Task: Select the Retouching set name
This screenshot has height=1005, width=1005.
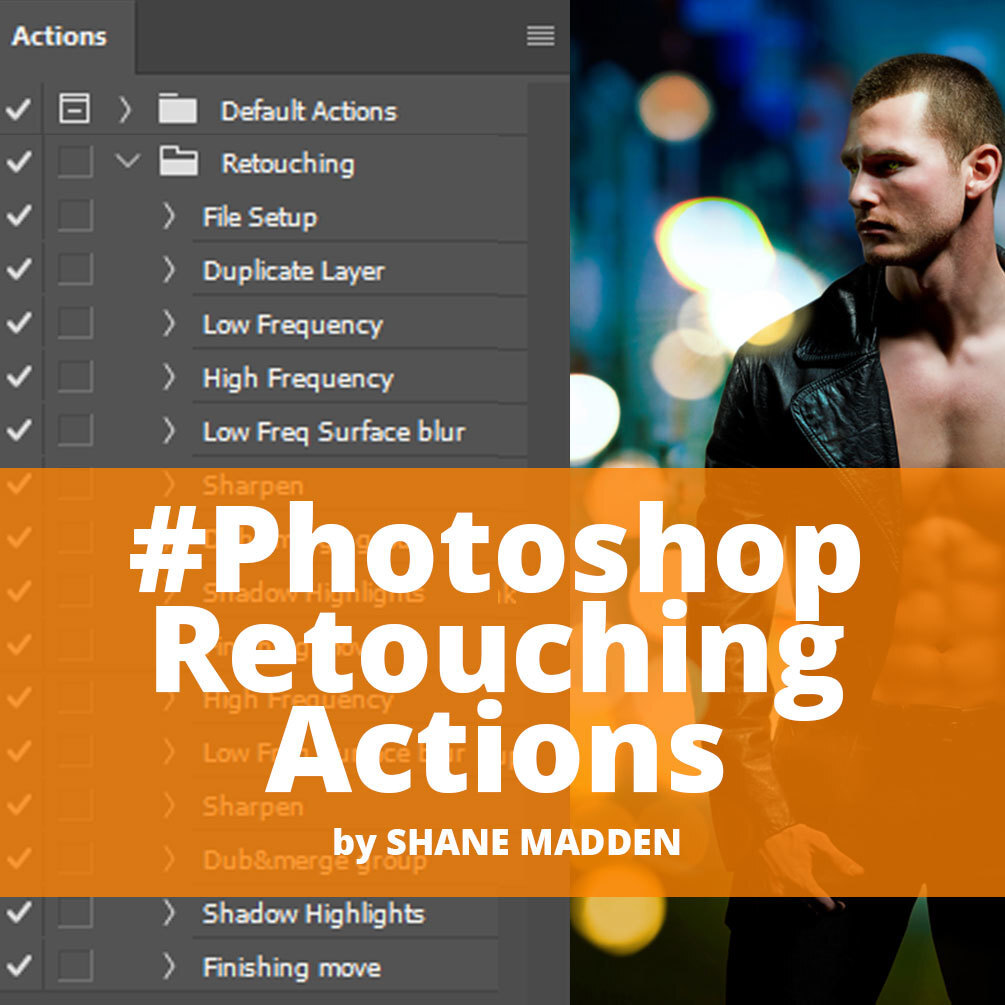Action: (288, 164)
